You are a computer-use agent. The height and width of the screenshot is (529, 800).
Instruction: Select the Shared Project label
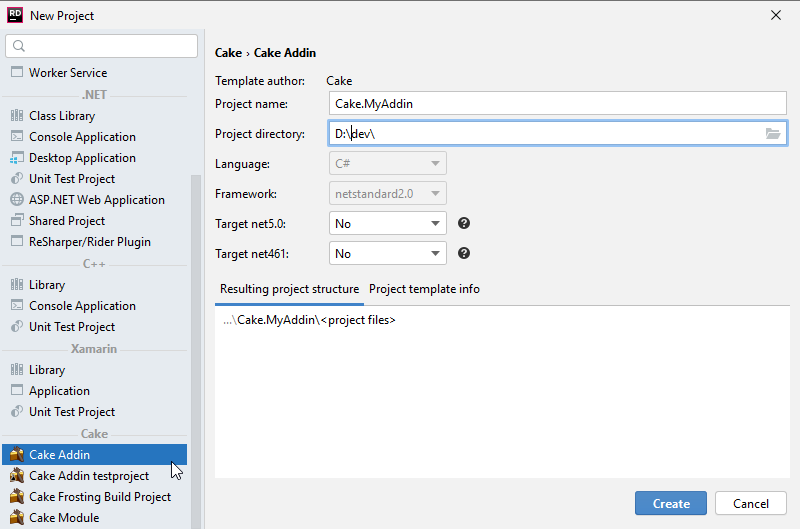pos(67,221)
